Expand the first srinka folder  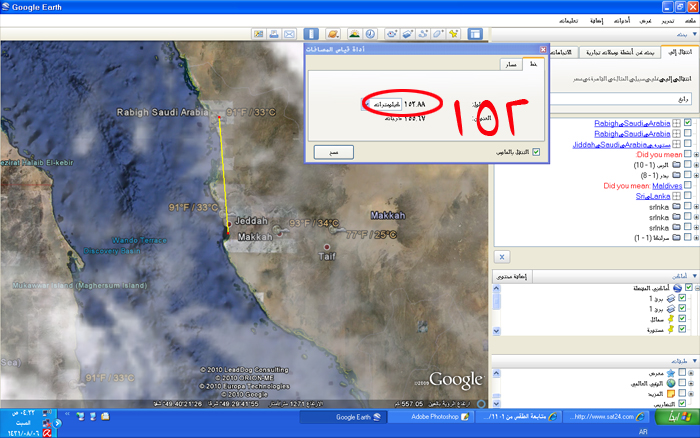click(696, 207)
